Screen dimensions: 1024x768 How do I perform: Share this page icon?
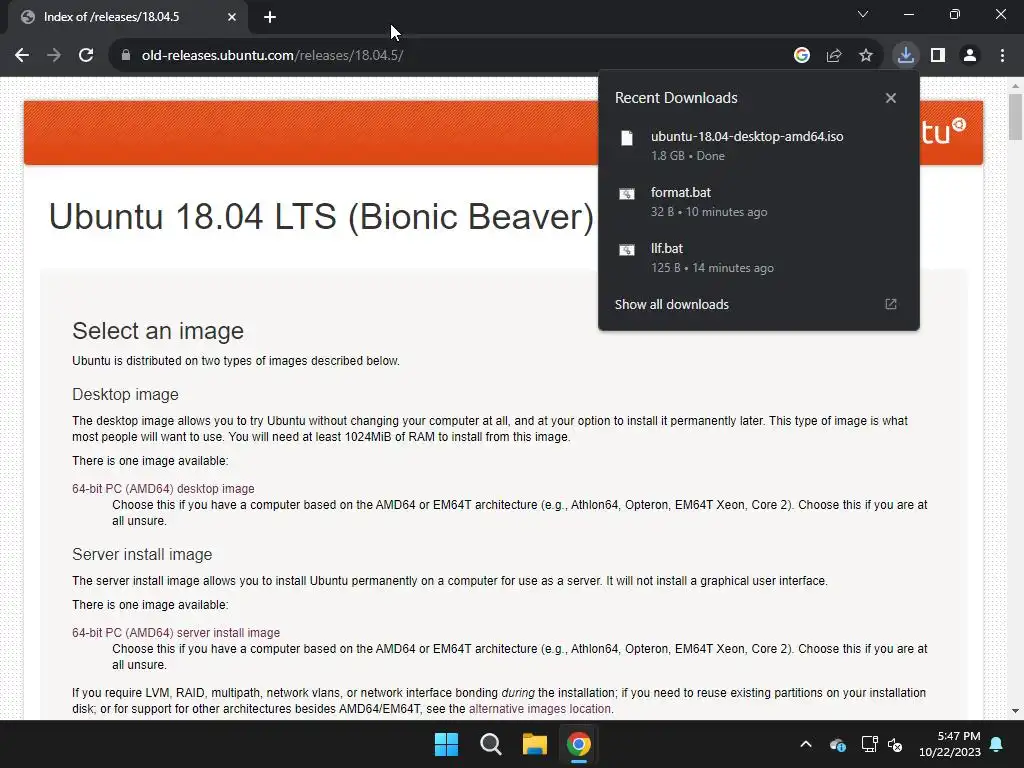click(834, 56)
